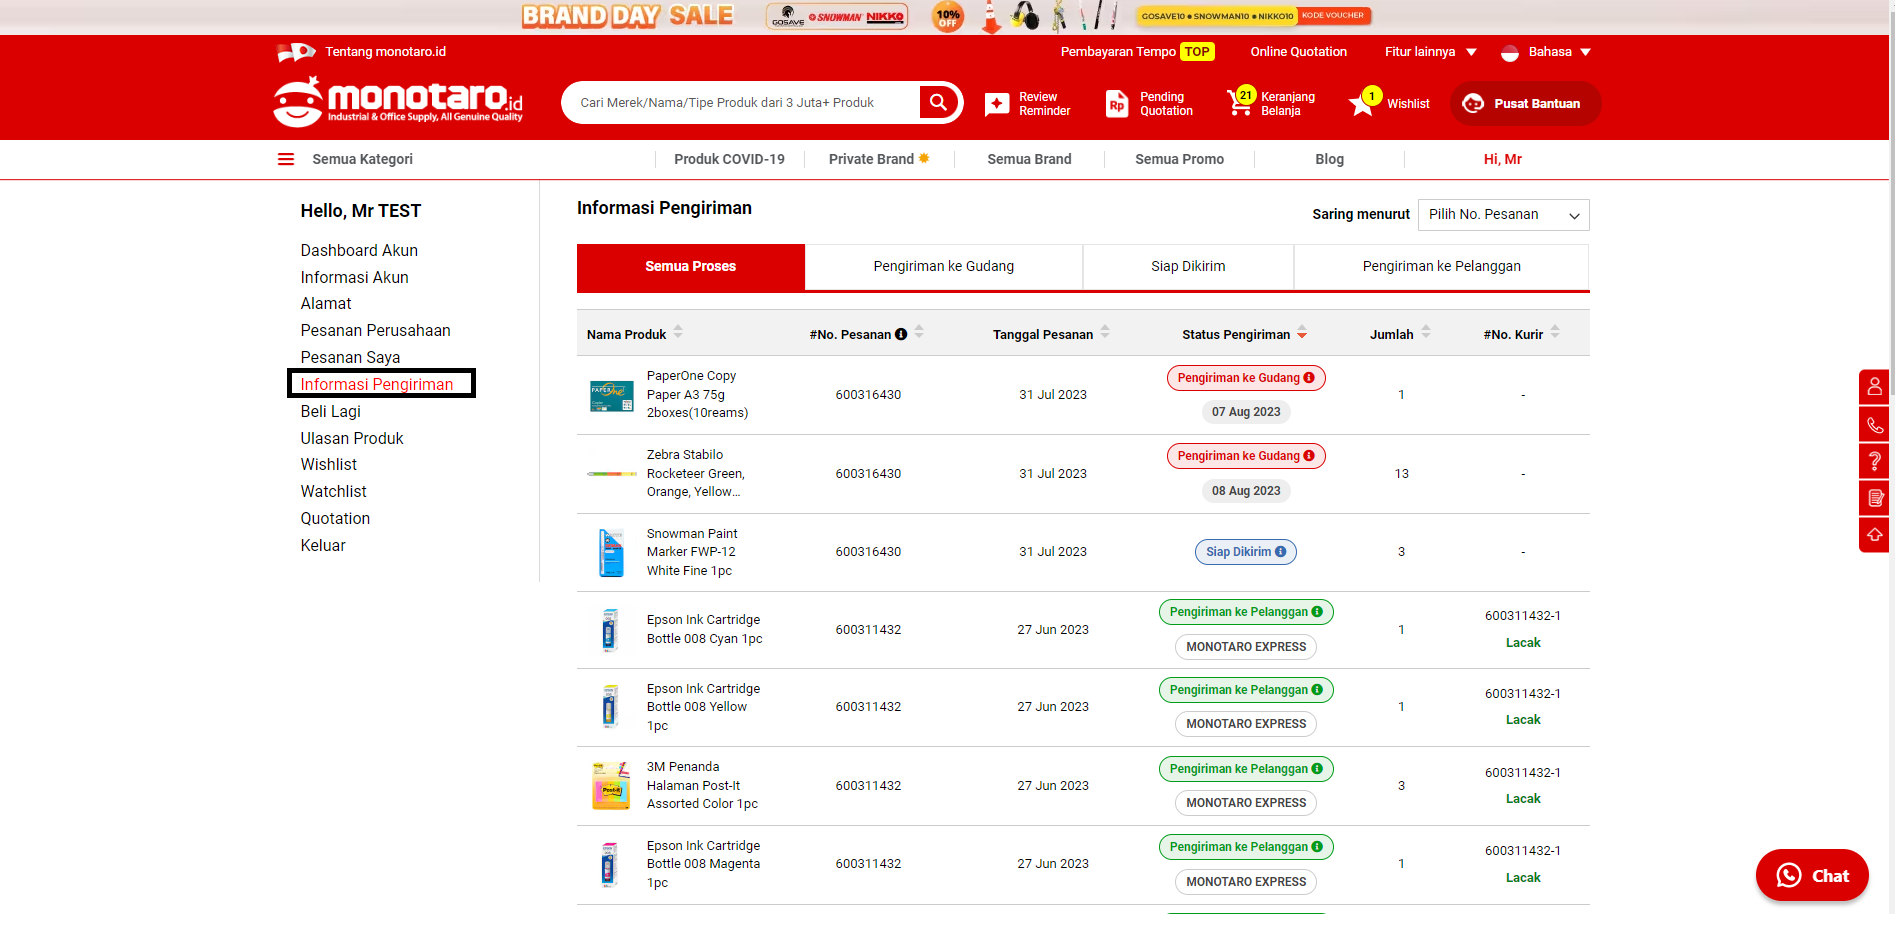Sort by #No. Kurir column arrows

[x=1555, y=331]
